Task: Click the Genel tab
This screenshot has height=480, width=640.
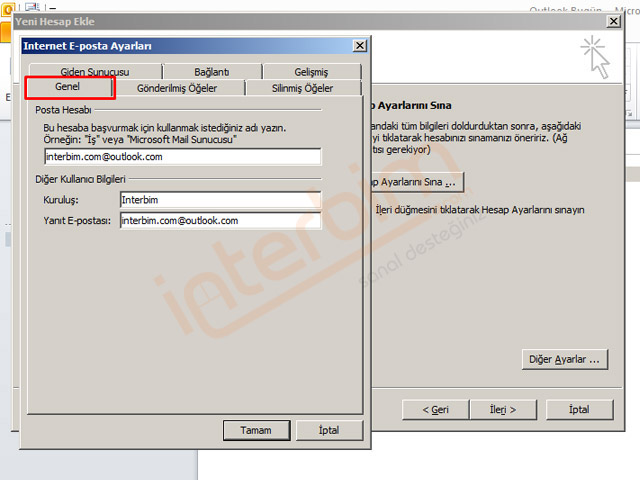Action: (69, 88)
